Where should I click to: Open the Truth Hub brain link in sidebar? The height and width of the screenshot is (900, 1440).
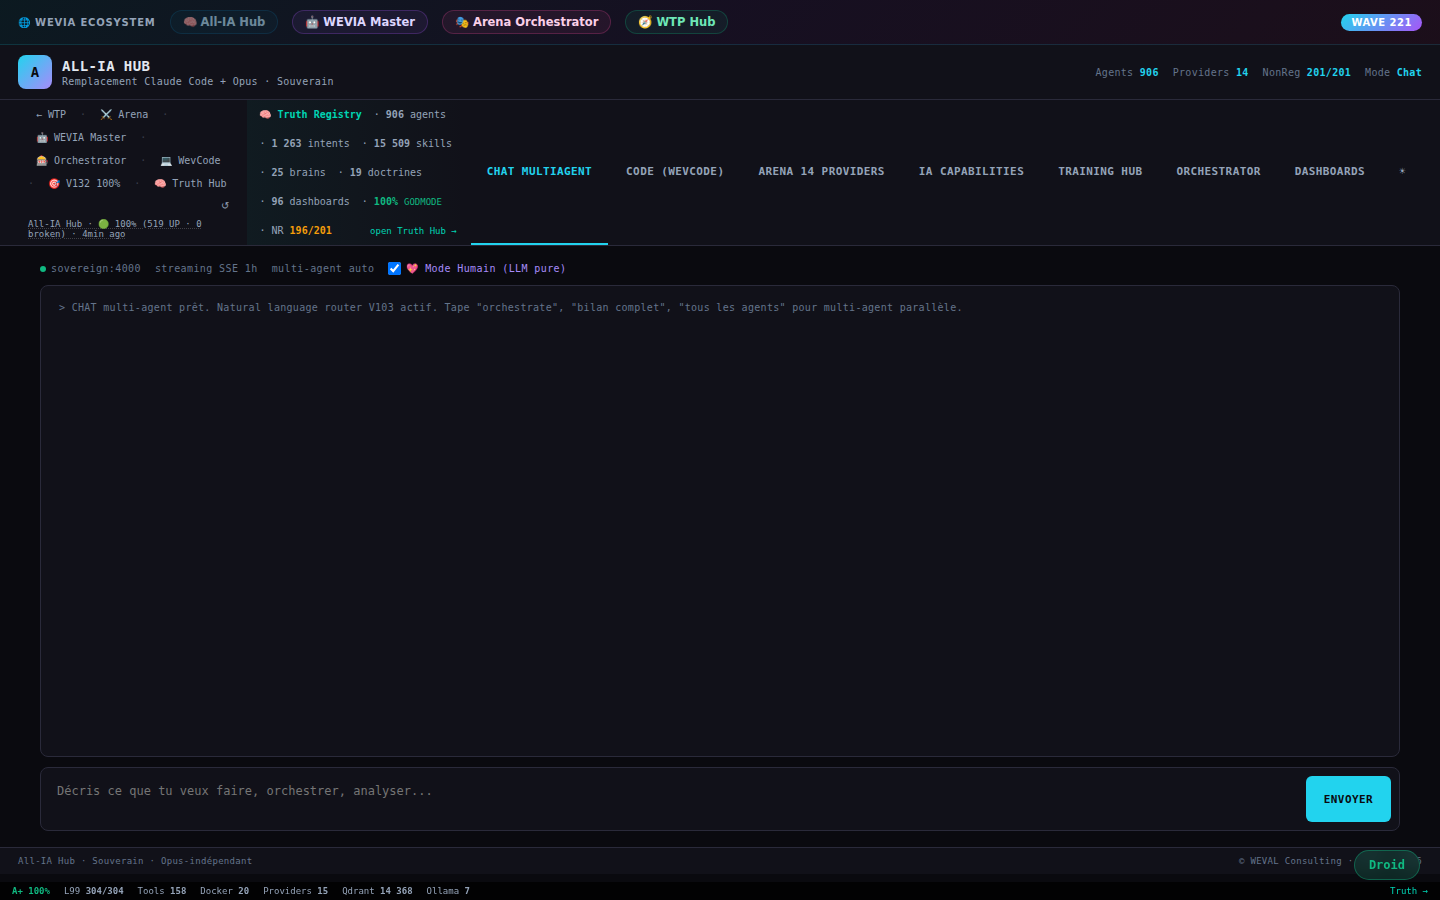(190, 184)
